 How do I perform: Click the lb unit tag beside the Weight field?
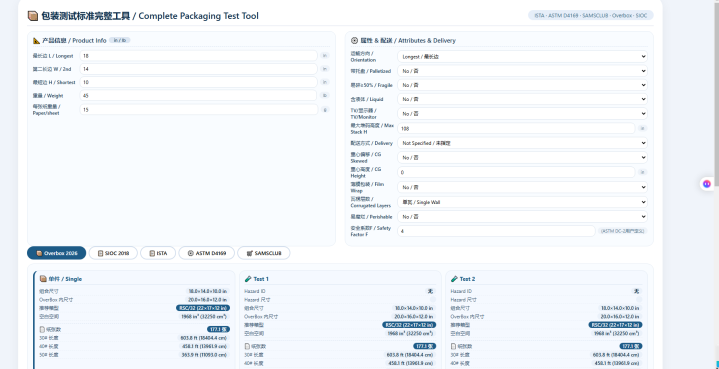click(x=325, y=95)
